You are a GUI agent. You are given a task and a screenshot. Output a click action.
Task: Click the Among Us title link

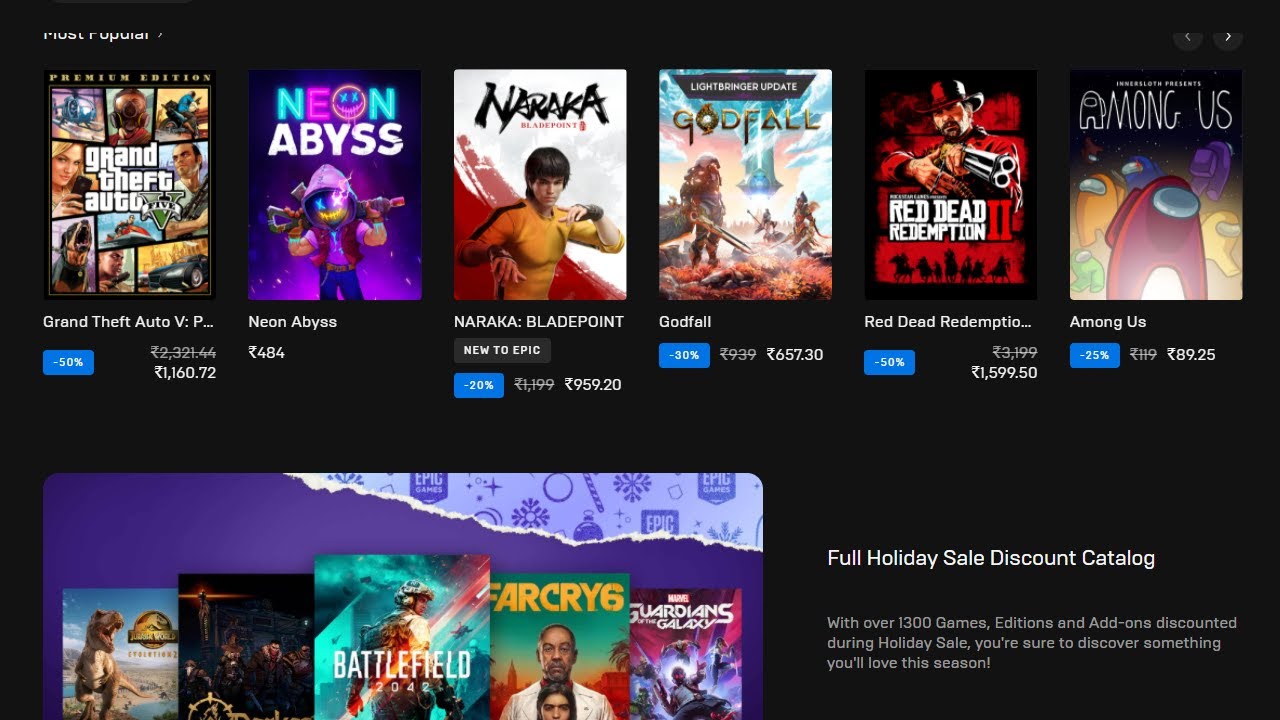[1108, 322]
